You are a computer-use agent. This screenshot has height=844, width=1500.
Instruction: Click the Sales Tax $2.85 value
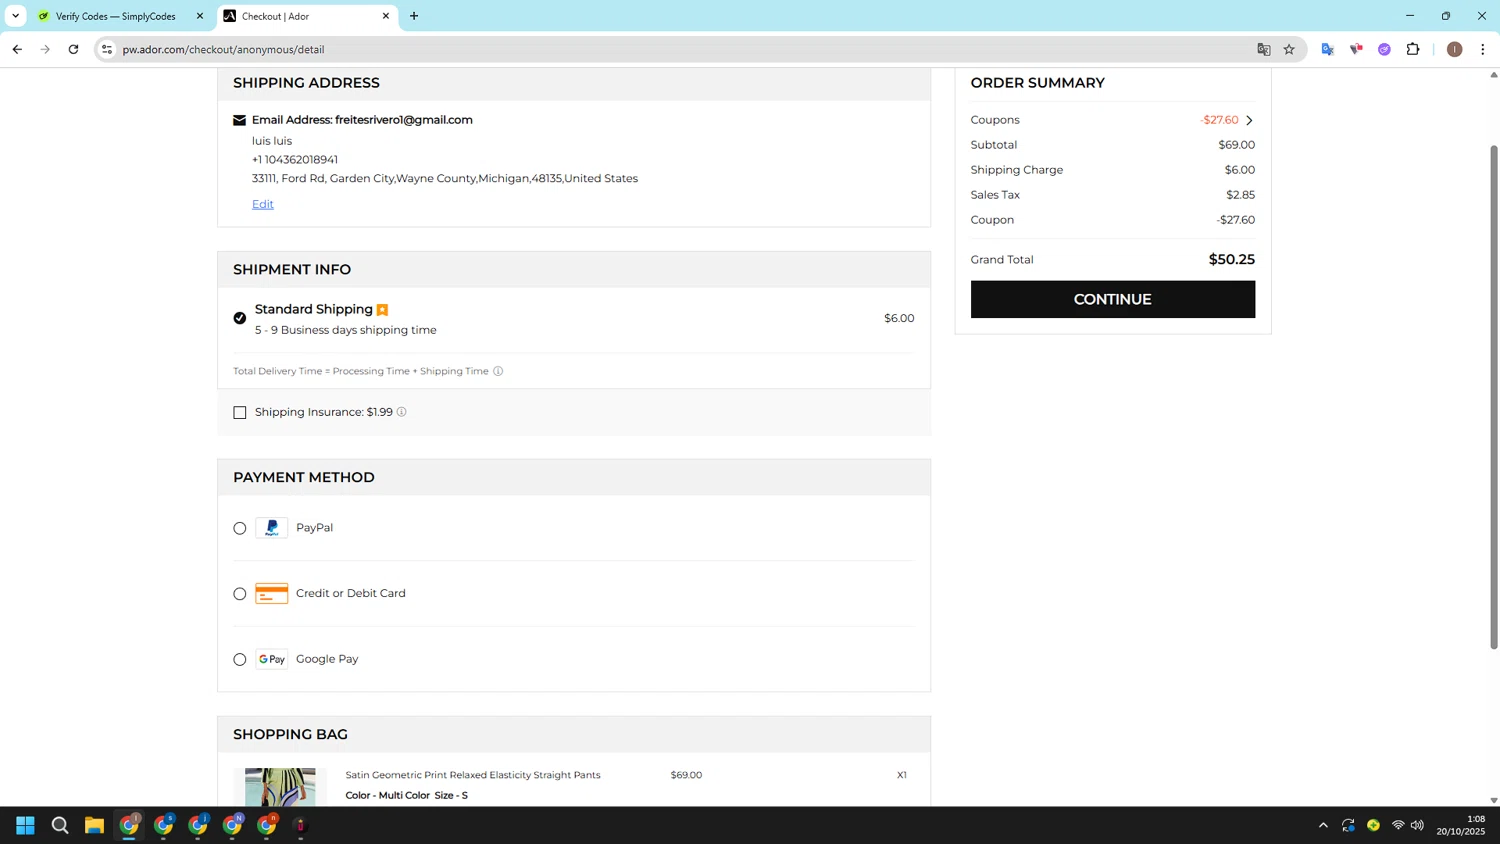pos(1240,195)
